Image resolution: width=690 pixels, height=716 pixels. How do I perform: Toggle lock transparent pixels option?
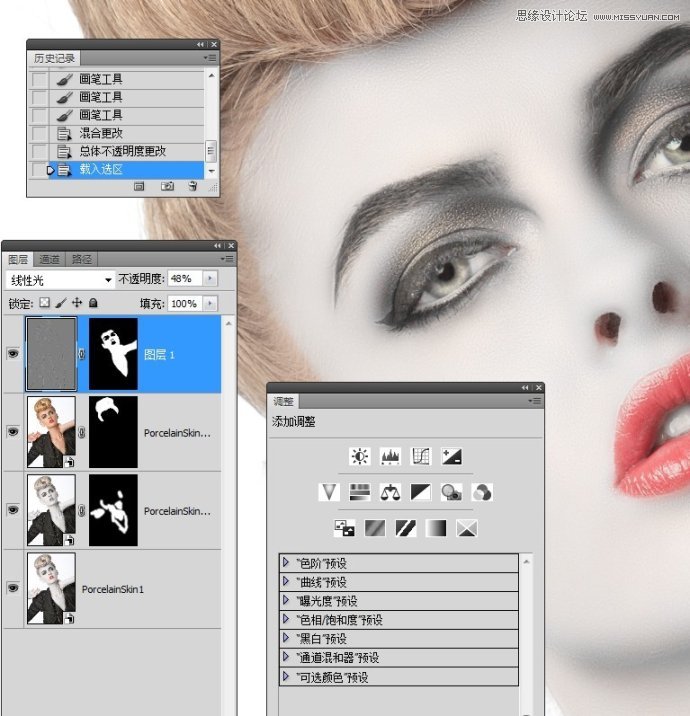[44, 303]
